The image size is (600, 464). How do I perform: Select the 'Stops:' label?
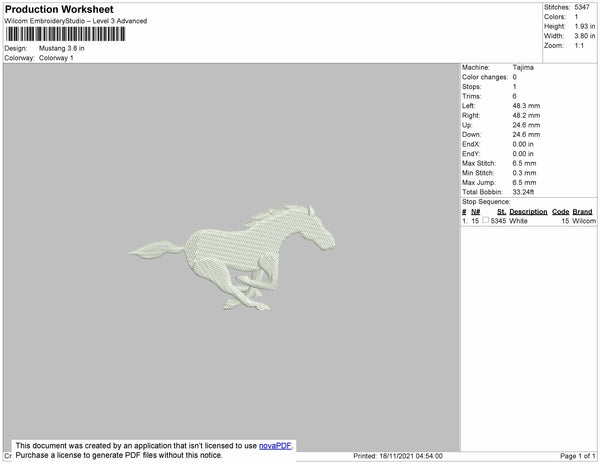[x=471, y=86]
